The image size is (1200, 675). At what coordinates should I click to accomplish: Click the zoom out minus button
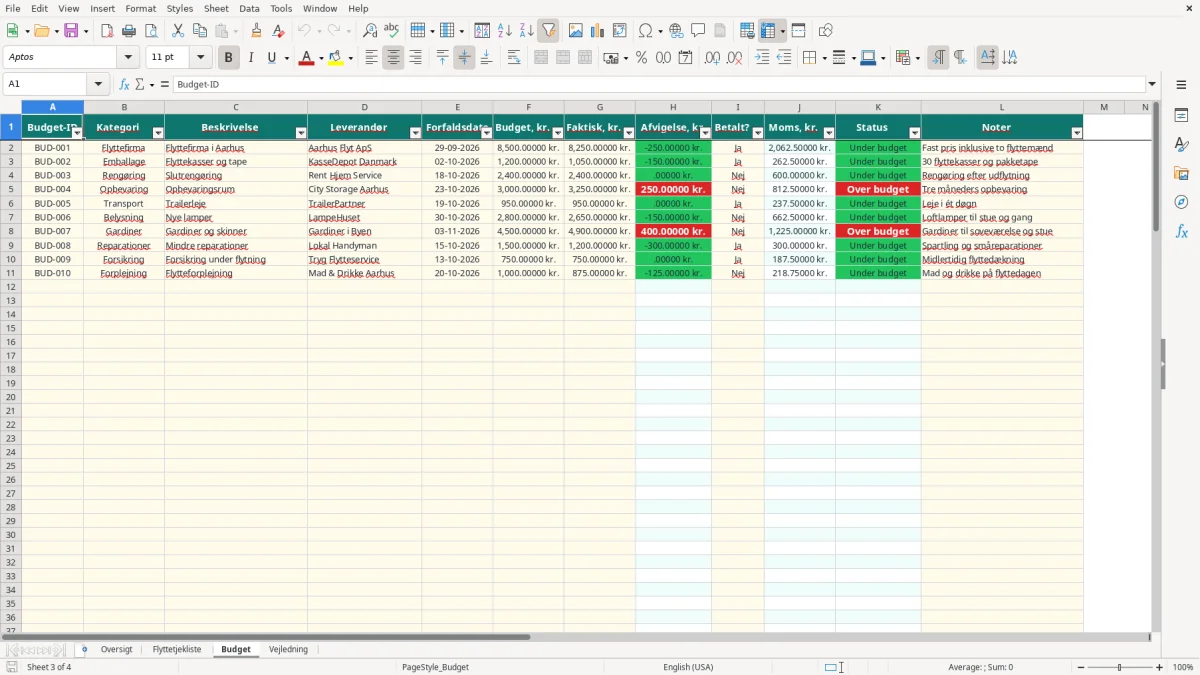[1081, 667]
